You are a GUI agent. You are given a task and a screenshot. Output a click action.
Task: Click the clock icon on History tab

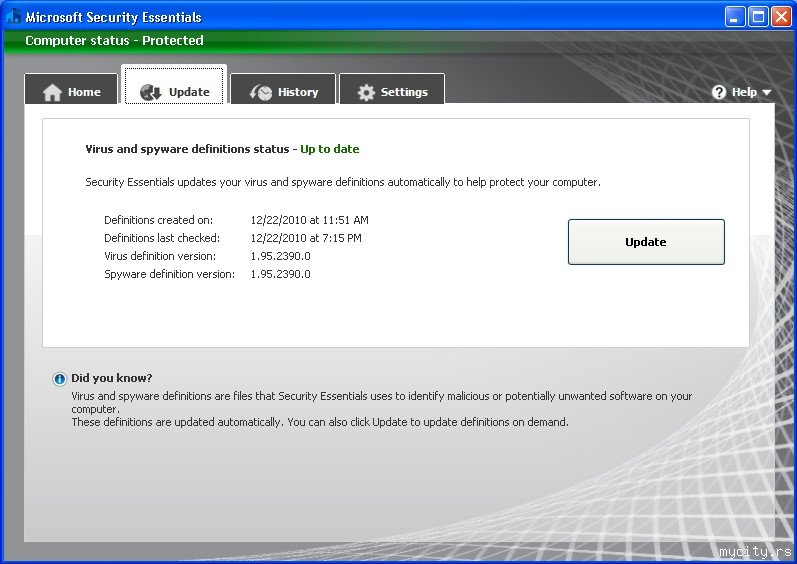(x=261, y=92)
